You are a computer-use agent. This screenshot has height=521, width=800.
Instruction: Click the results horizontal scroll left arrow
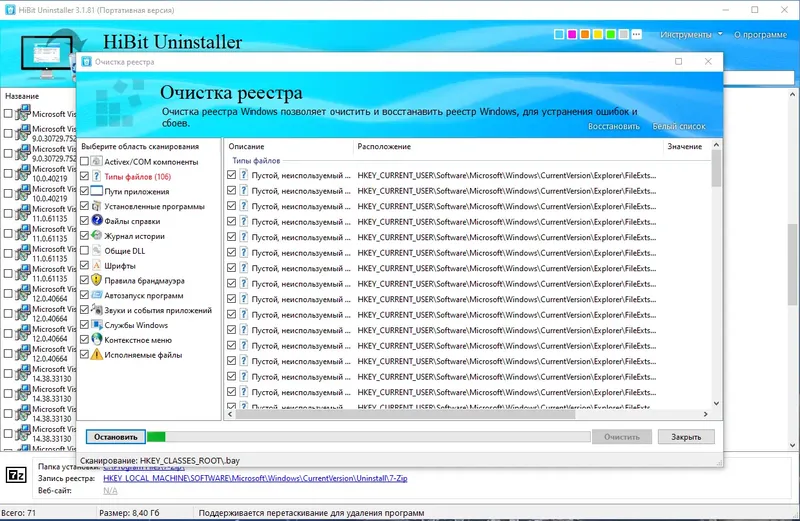coord(230,414)
